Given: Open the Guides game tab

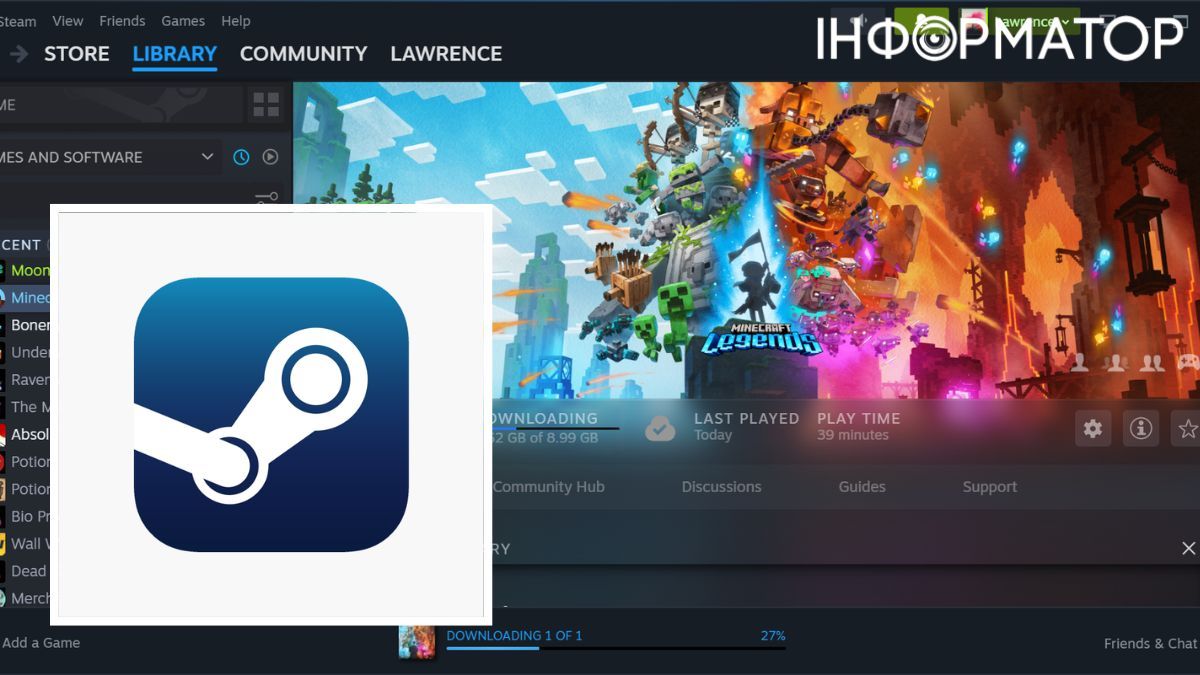Looking at the screenshot, I should coord(862,487).
